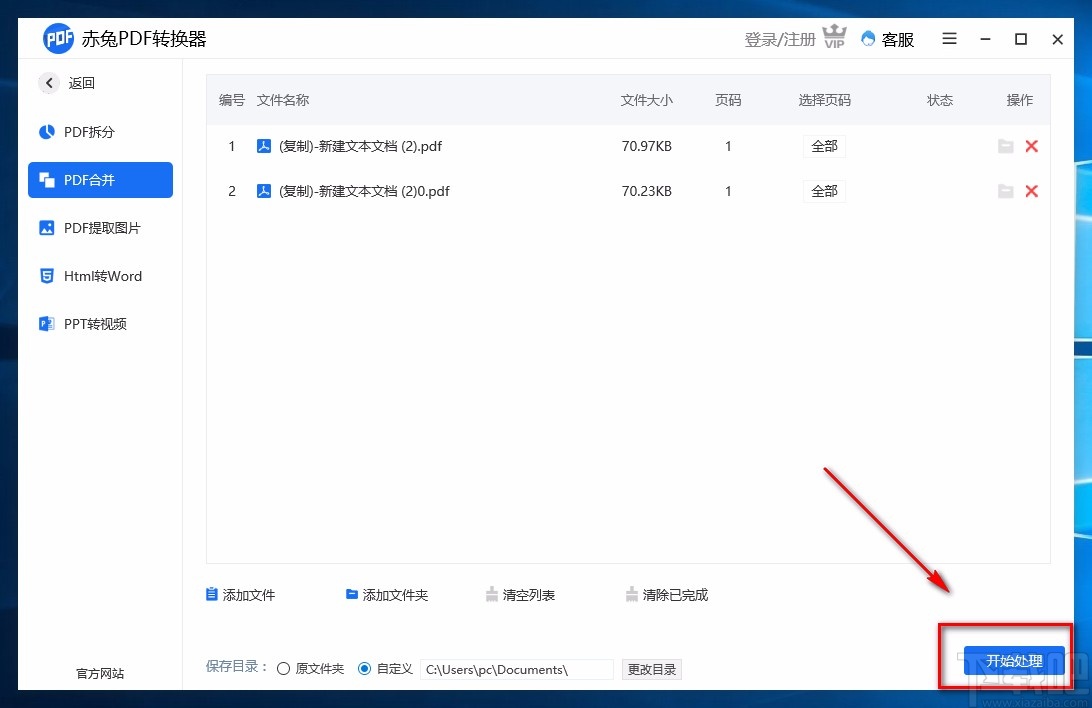The width and height of the screenshot is (1092, 708).
Task: Open the hamburger menu
Action: [948, 38]
